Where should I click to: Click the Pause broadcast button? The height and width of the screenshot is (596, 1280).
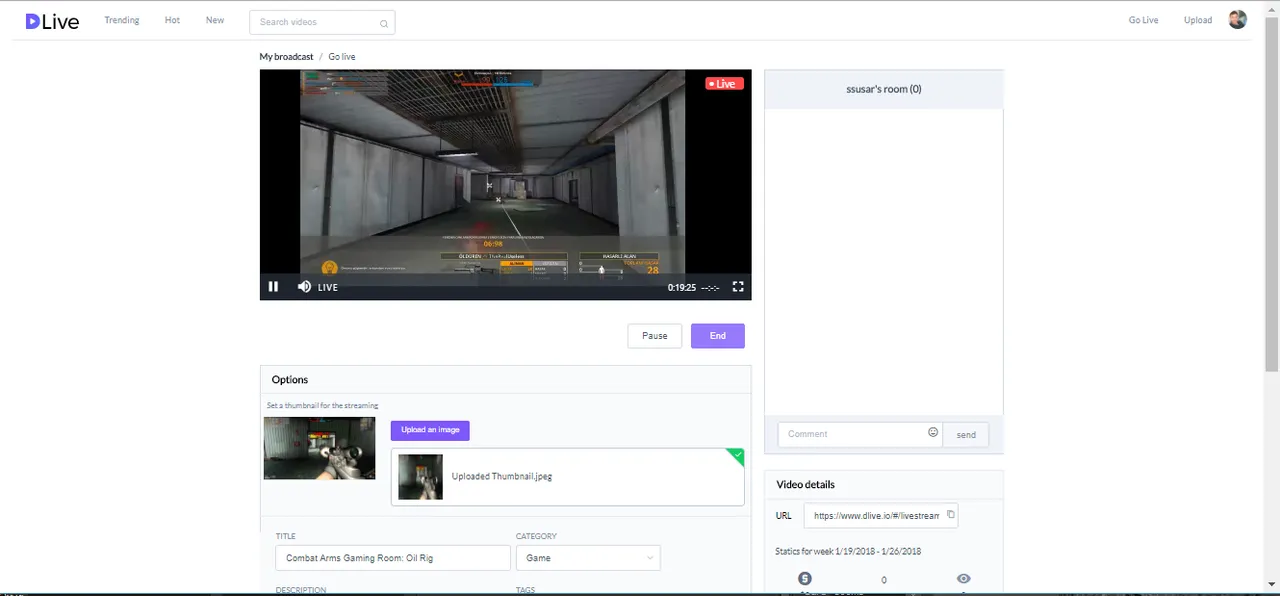tap(655, 336)
